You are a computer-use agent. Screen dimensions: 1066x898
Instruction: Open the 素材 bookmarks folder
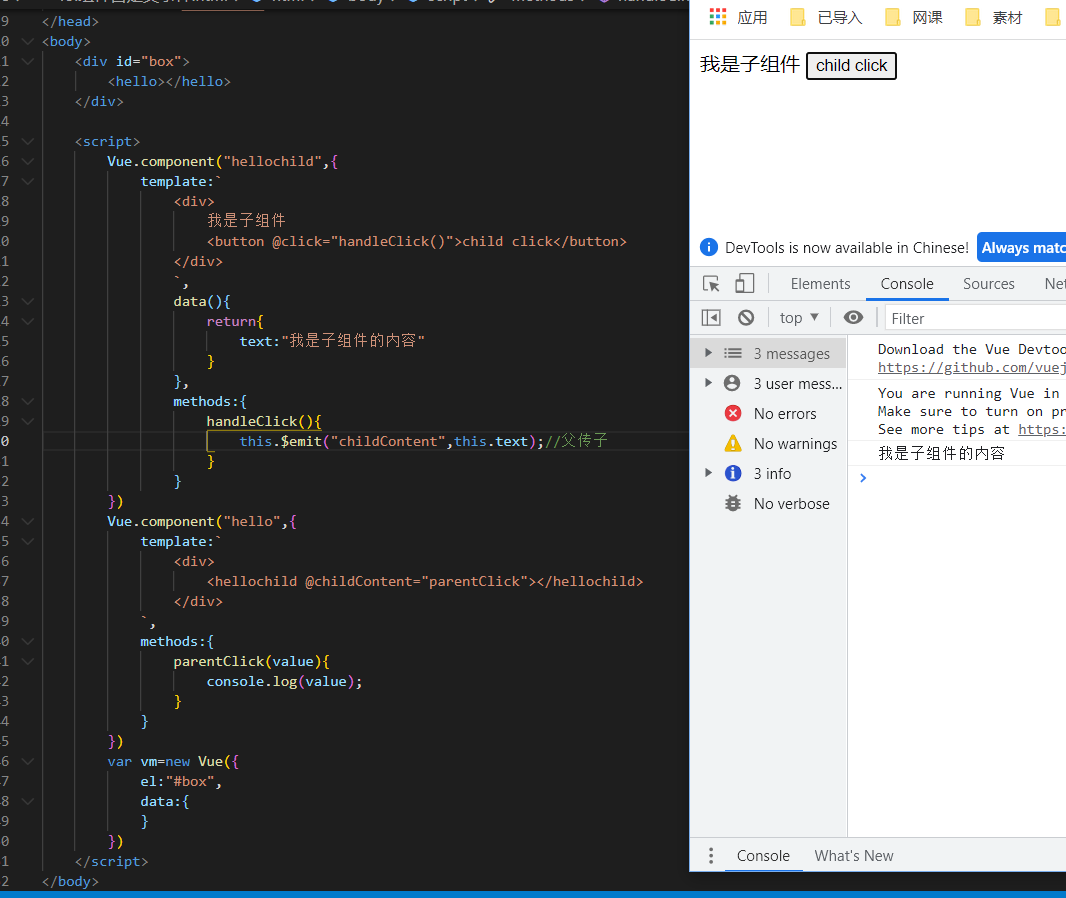pyautogui.click(x=993, y=18)
